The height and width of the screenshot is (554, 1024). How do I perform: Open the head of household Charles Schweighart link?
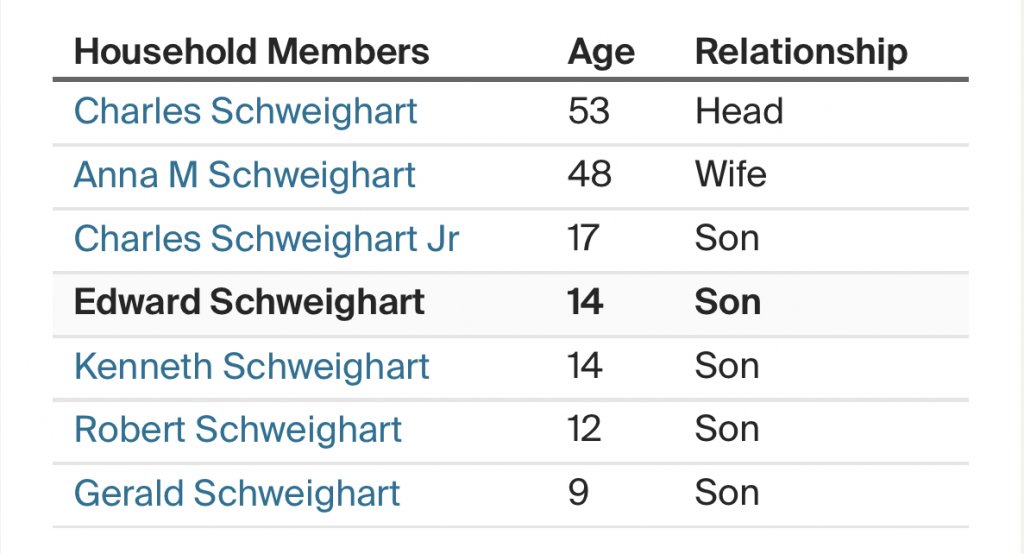[x=246, y=111]
